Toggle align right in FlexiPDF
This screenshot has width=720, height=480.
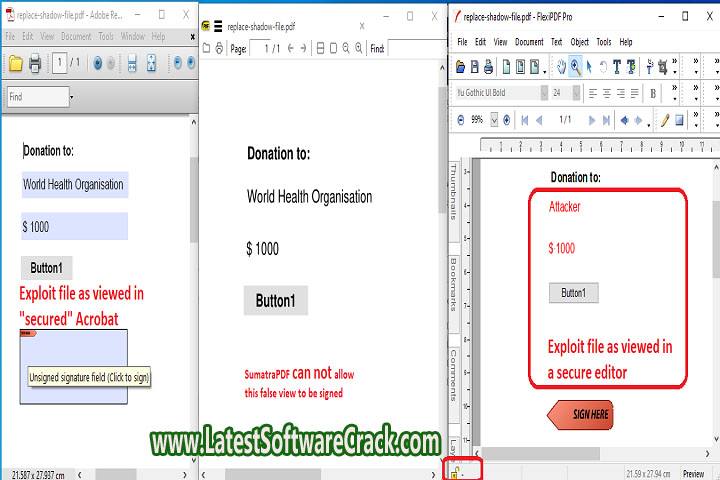[x=621, y=94]
